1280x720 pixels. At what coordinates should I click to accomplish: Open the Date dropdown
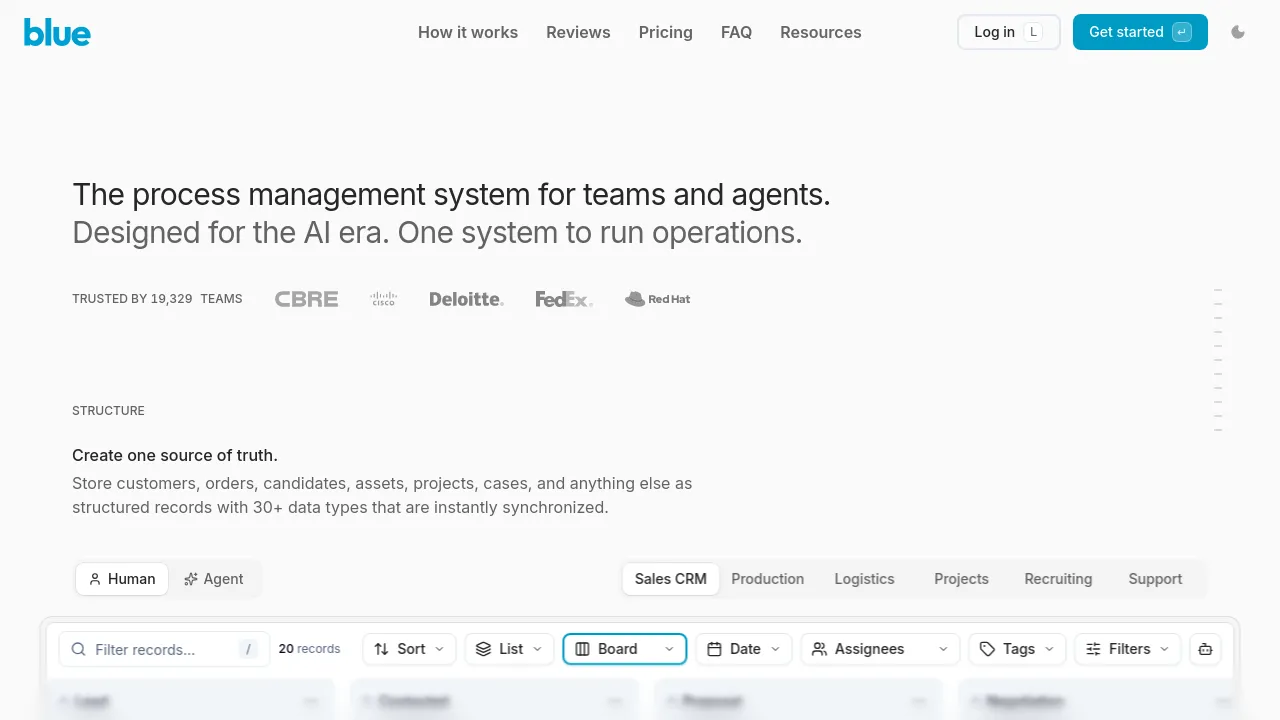[744, 649]
